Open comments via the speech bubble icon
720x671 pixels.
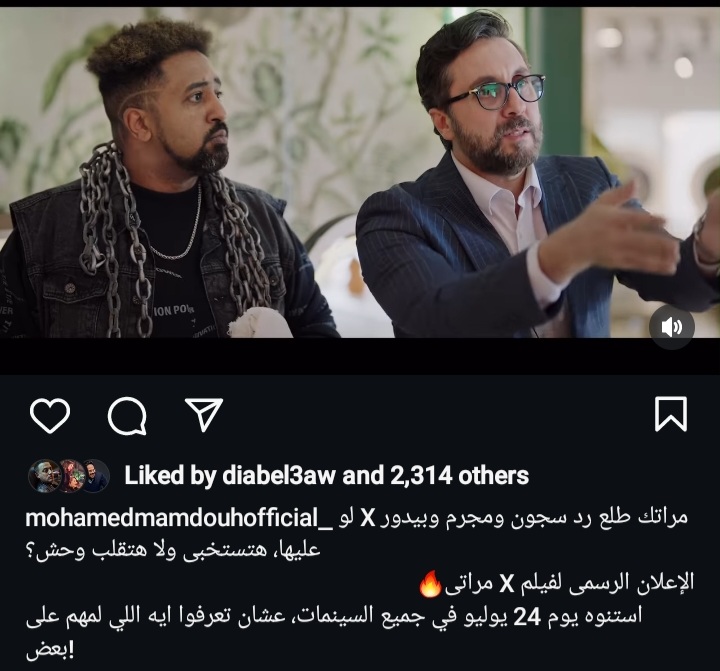(127, 416)
